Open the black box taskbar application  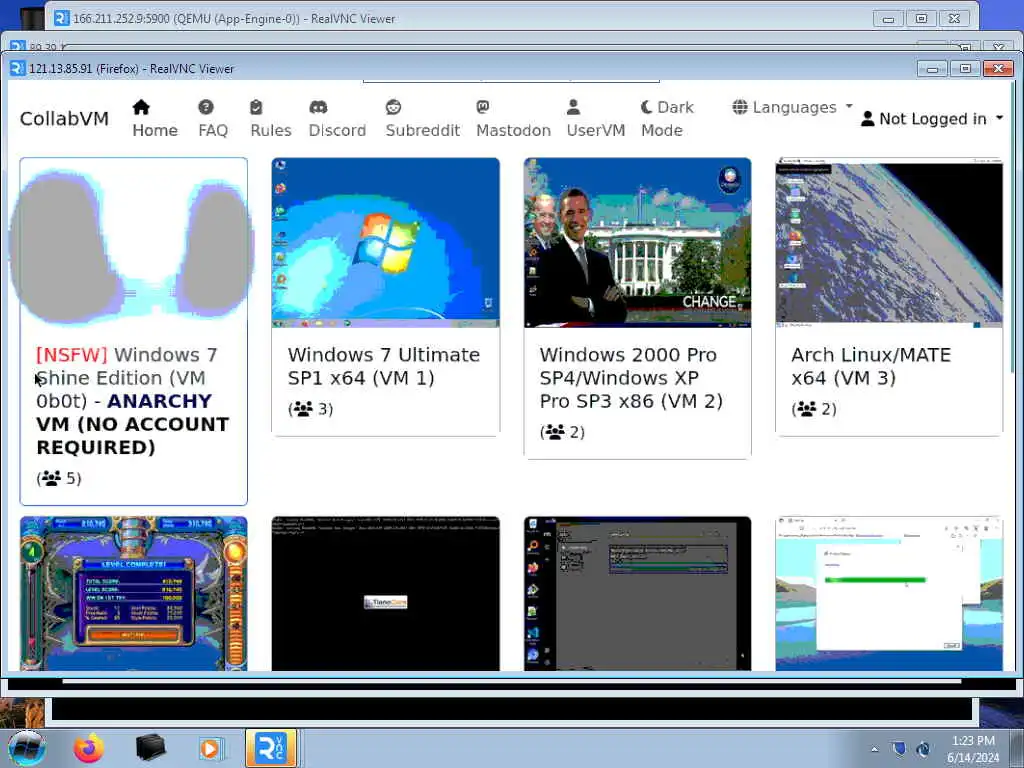coord(150,748)
